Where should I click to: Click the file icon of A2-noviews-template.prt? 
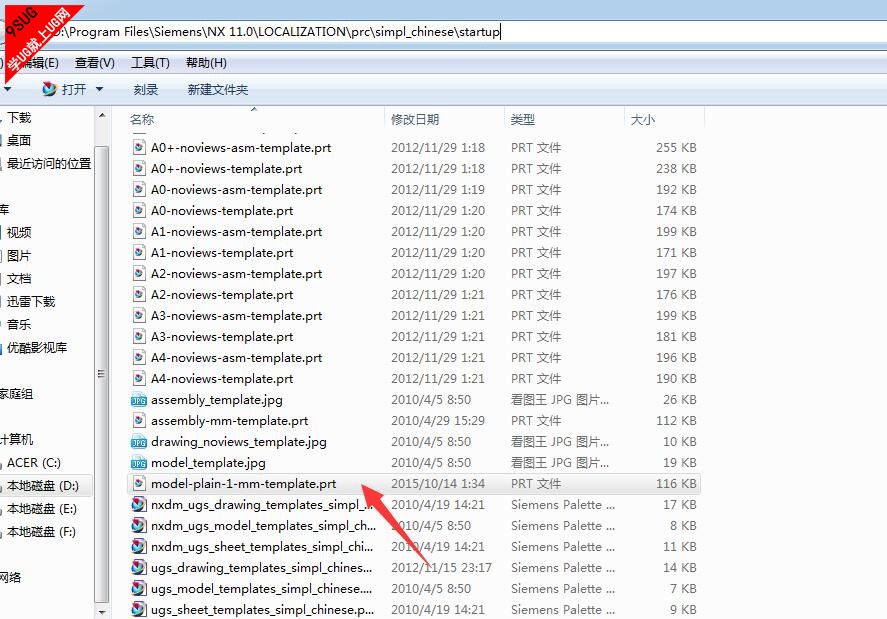tap(139, 294)
